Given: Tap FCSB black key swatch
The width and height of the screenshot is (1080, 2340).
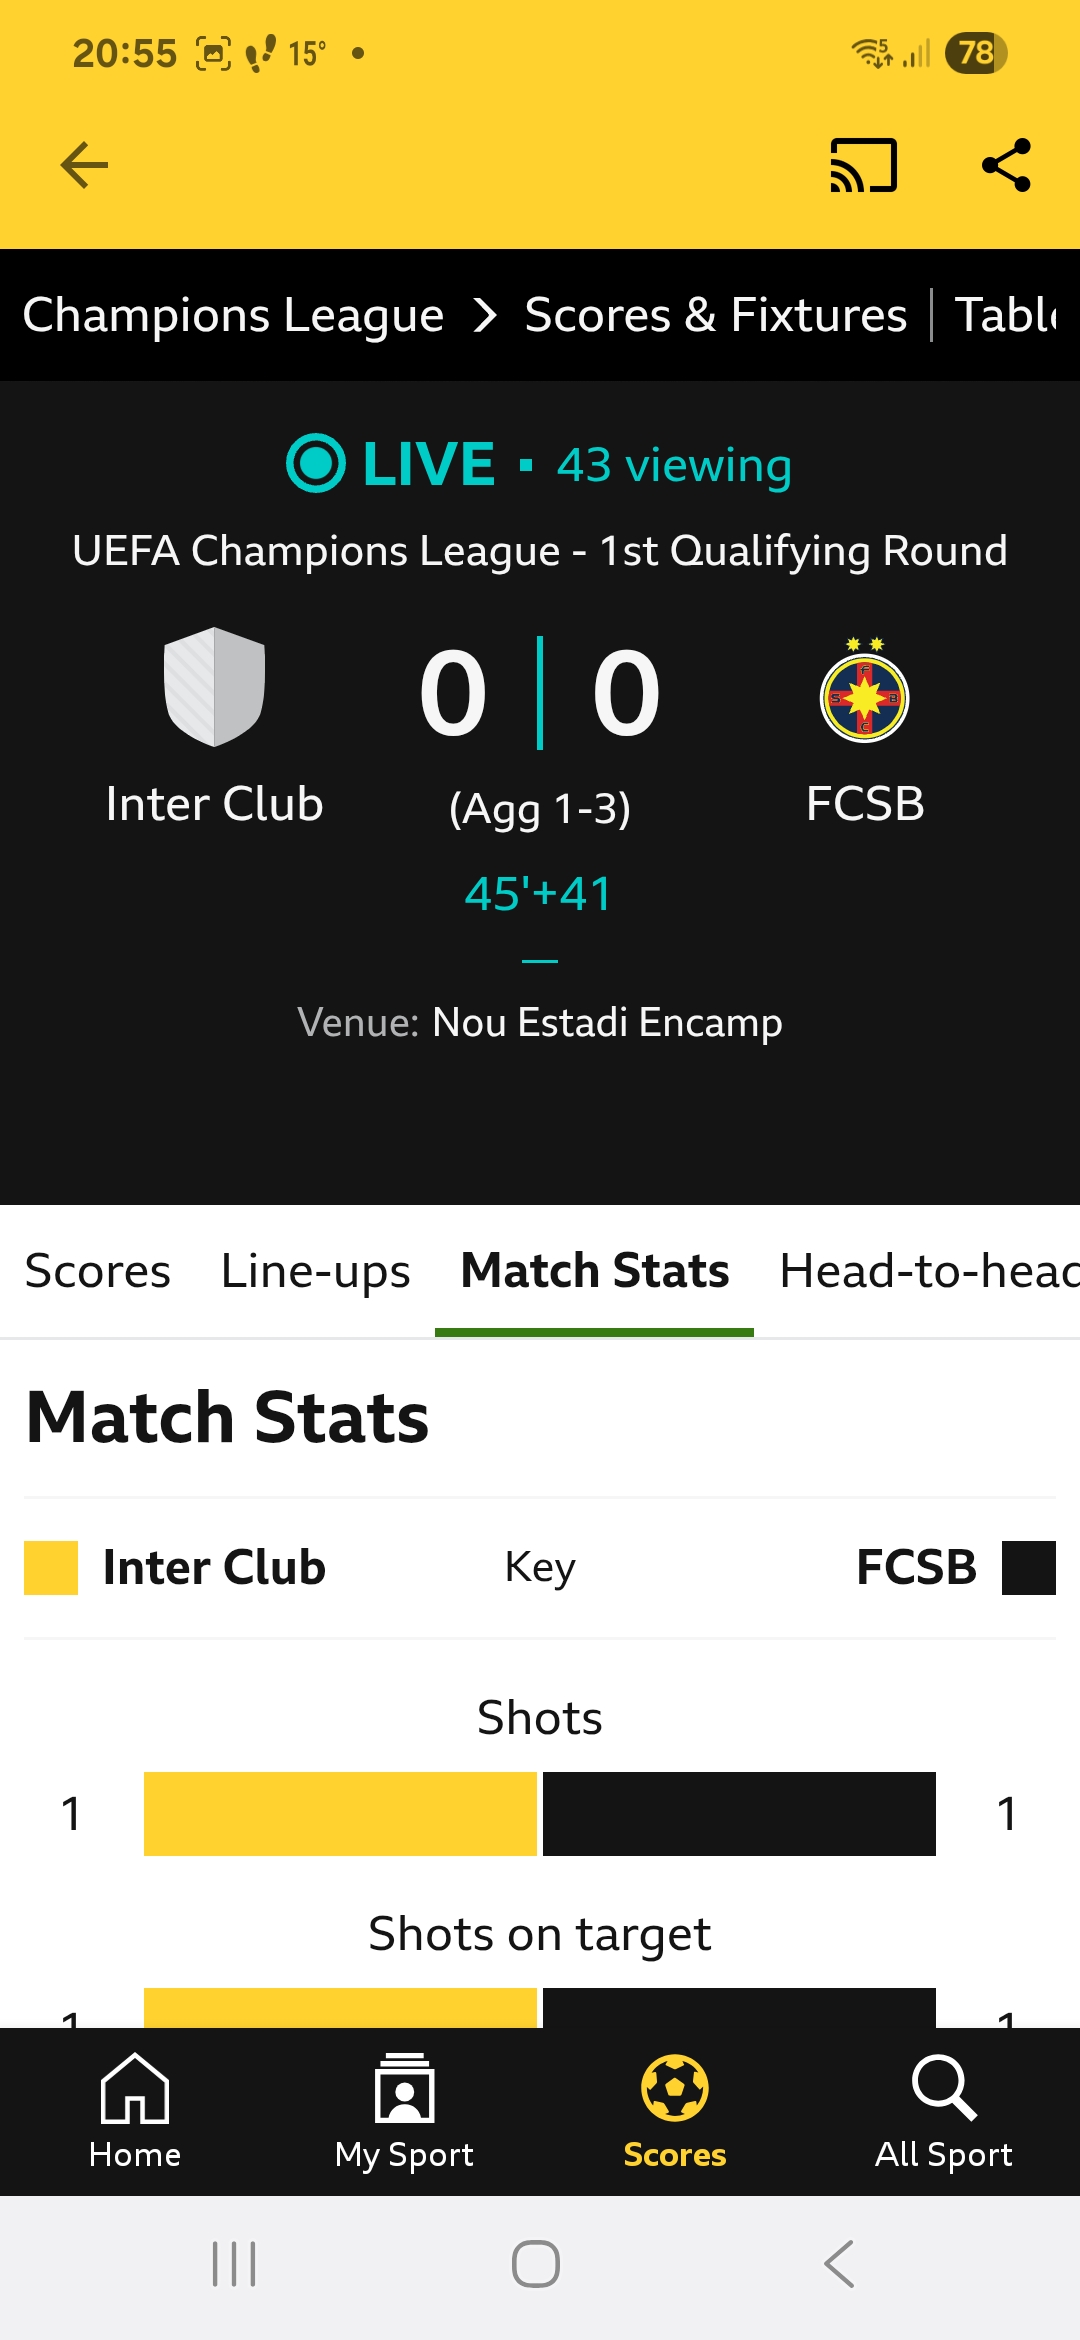Looking at the screenshot, I should click(1029, 1567).
